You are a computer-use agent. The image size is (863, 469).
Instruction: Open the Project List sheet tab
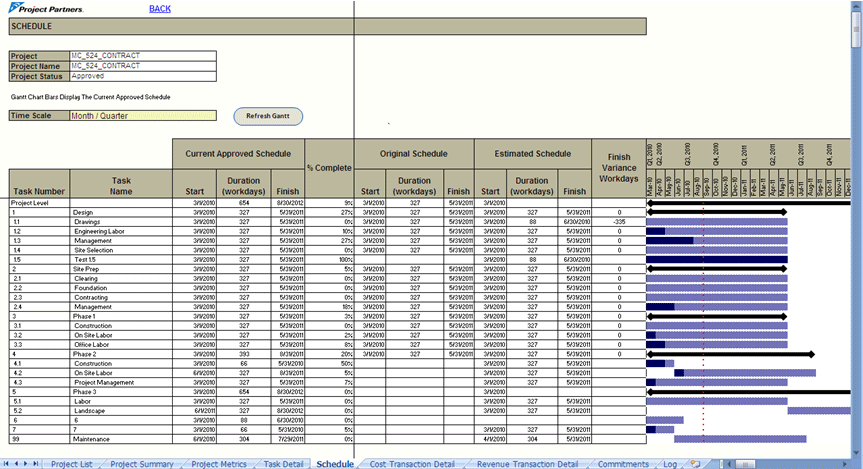[72, 464]
